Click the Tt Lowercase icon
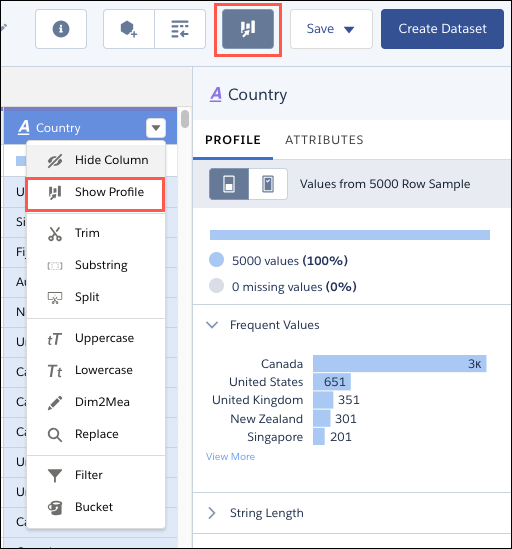Image resolution: width=512 pixels, height=549 pixels. click(x=55, y=371)
